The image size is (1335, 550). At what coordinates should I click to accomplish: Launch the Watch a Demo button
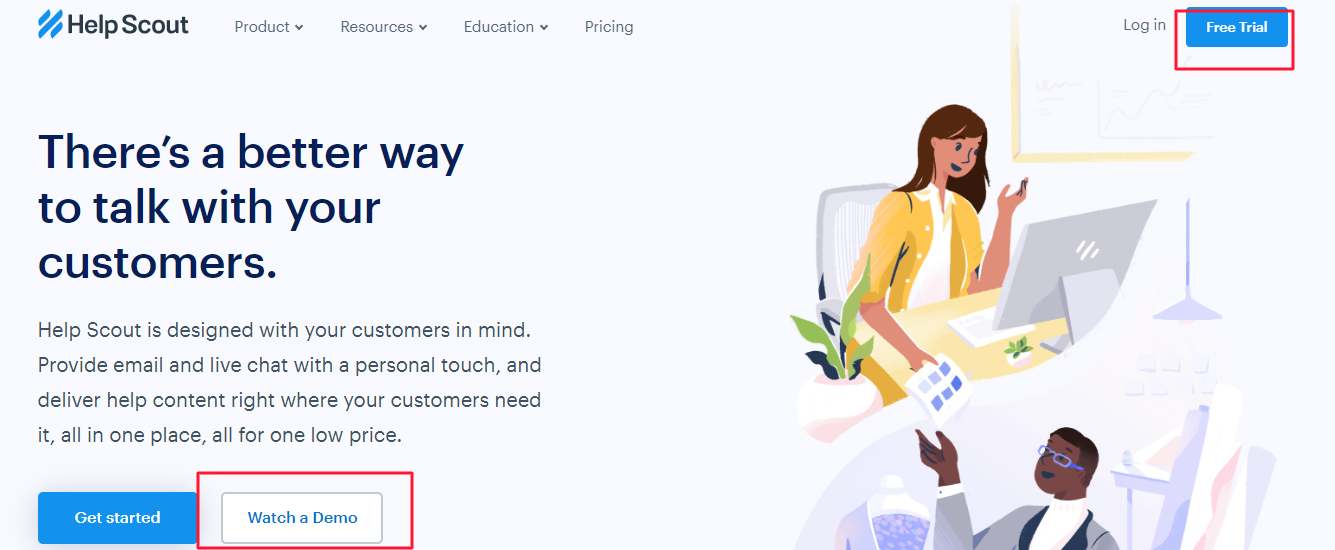click(x=302, y=518)
